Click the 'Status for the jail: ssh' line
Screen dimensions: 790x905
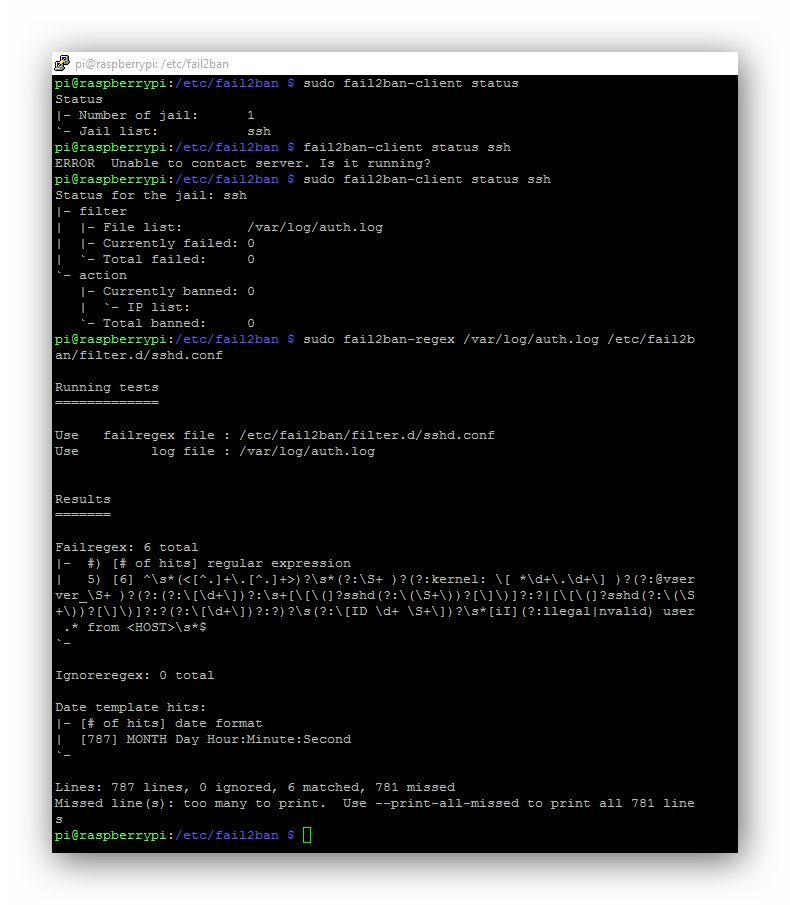pos(151,196)
